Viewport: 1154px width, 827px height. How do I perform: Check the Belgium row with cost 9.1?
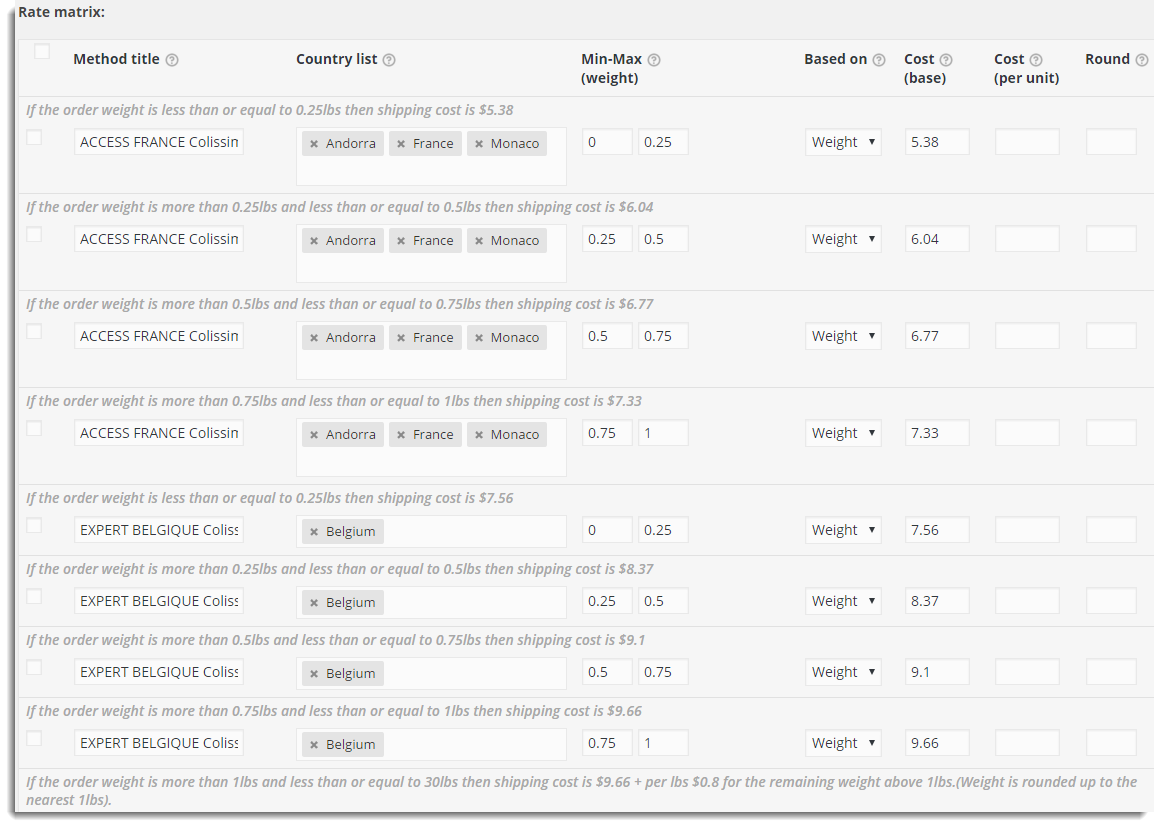[x=34, y=668]
